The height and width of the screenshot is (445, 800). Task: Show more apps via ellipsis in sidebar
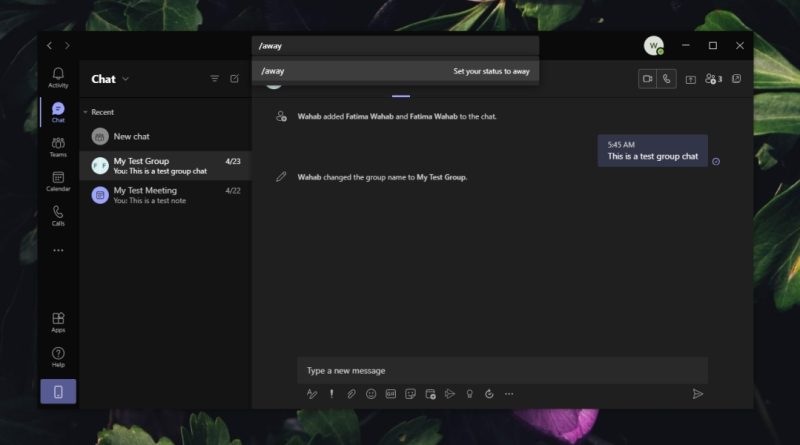(x=58, y=251)
